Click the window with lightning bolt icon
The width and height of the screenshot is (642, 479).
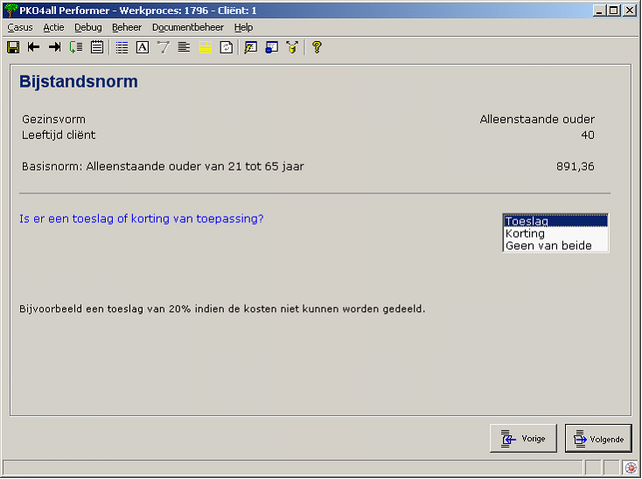(250, 47)
